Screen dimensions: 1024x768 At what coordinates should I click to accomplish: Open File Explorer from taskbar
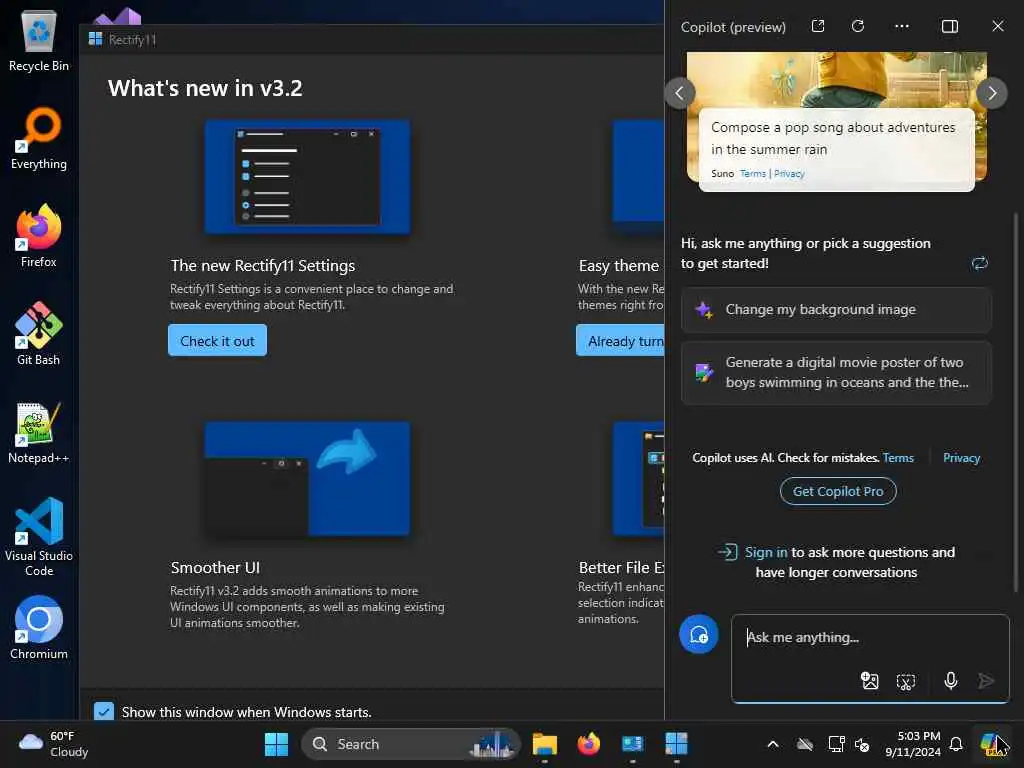click(x=545, y=744)
